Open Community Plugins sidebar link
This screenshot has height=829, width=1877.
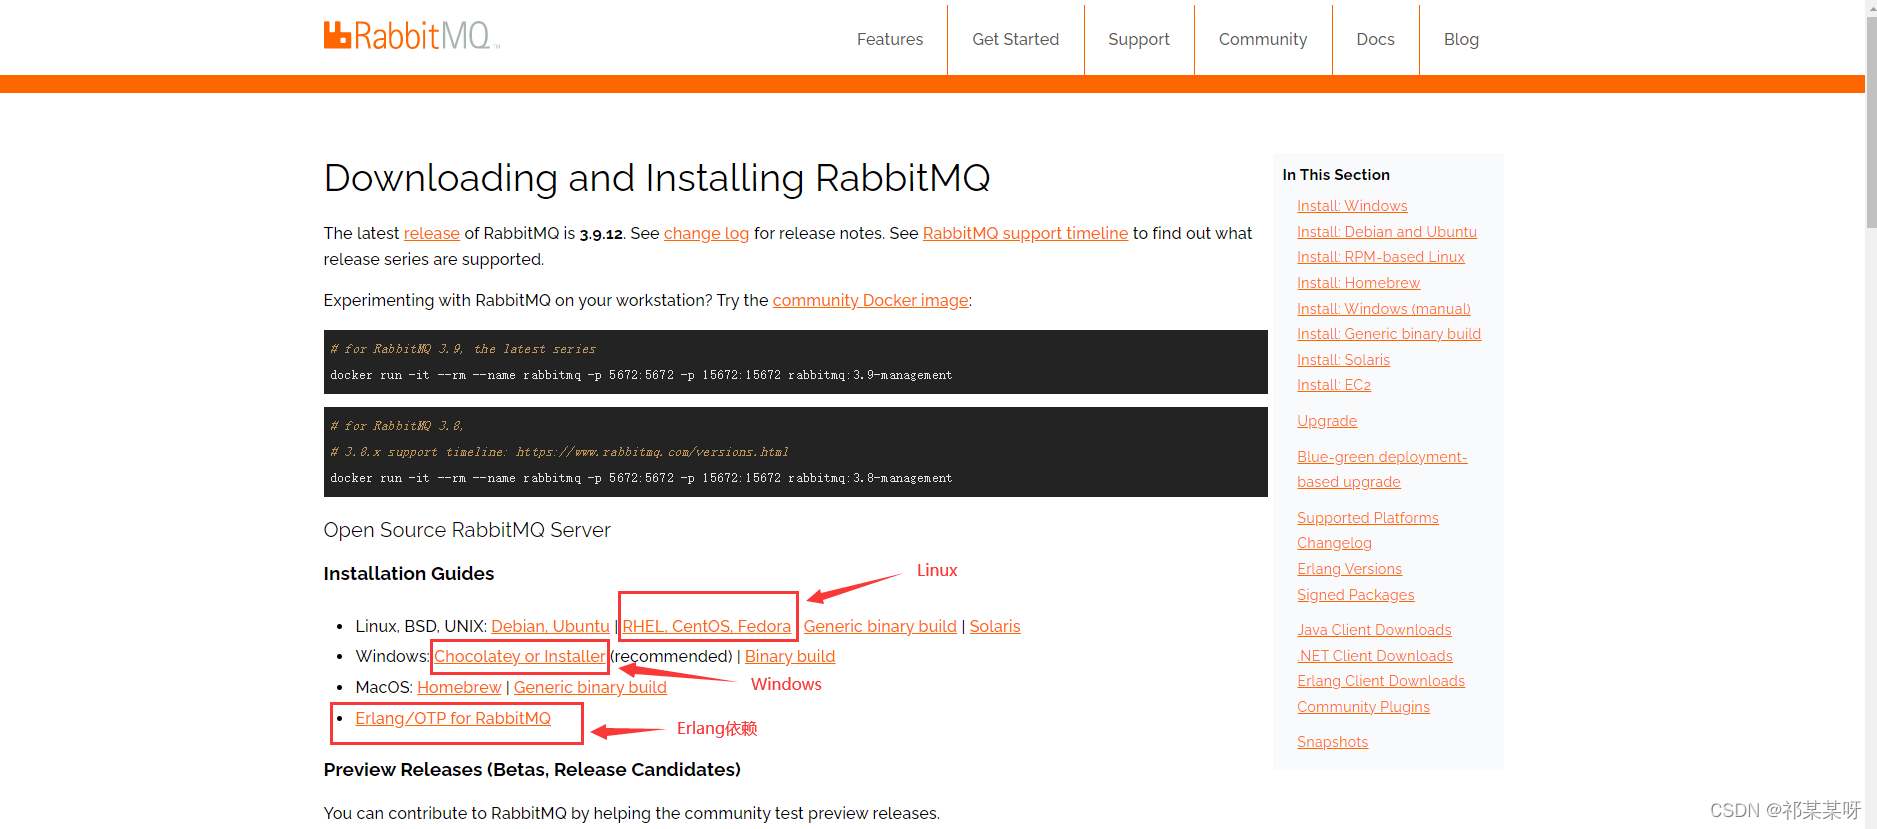pos(1363,707)
